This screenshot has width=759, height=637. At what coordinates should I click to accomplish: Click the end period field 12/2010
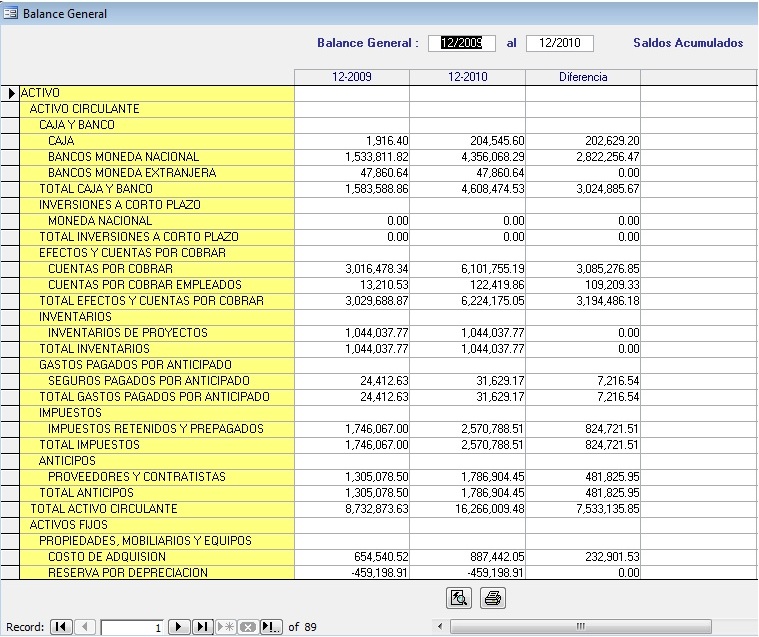click(x=560, y=43)
